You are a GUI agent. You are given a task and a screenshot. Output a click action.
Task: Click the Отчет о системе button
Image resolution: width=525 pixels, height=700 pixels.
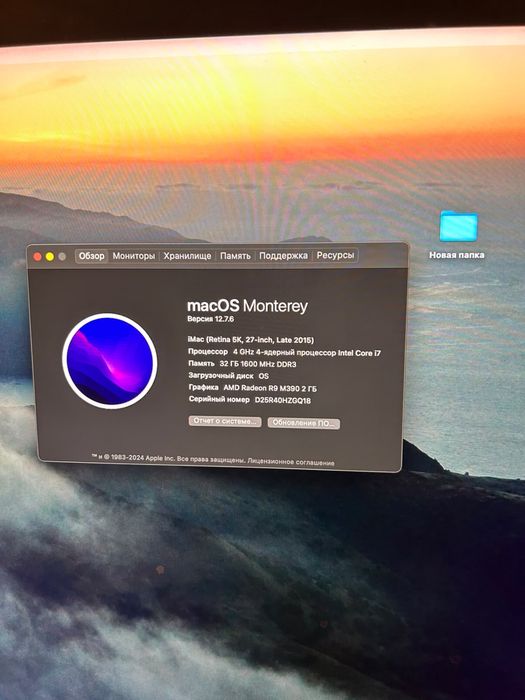click(x=225, y=421)
